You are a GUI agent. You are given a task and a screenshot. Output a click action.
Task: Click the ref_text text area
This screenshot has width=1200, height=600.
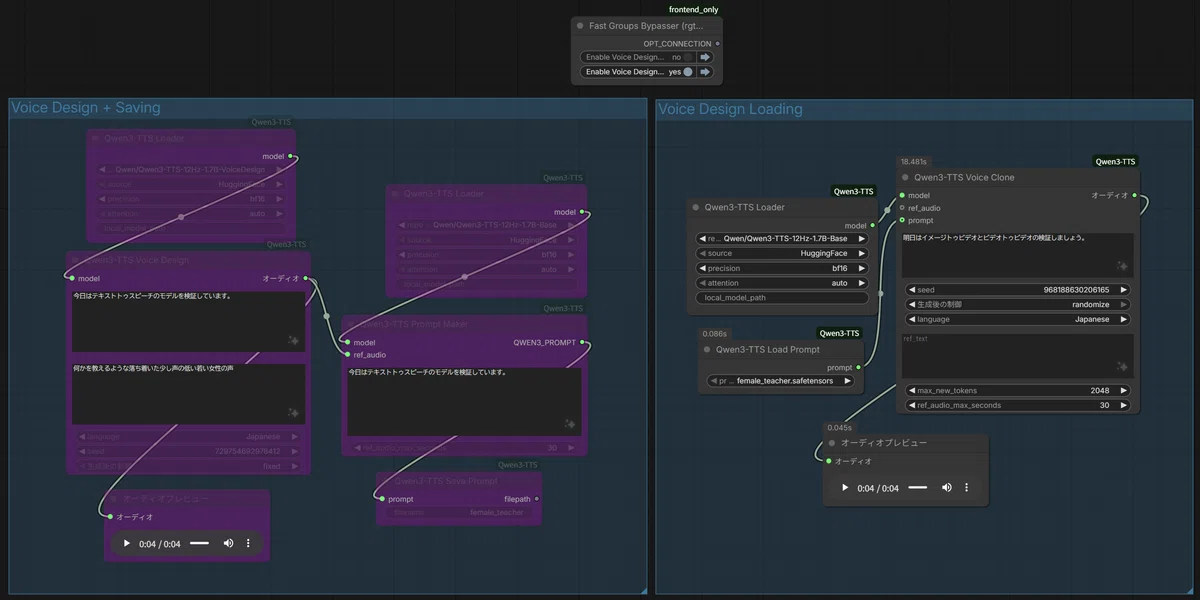pos(1017,356)
